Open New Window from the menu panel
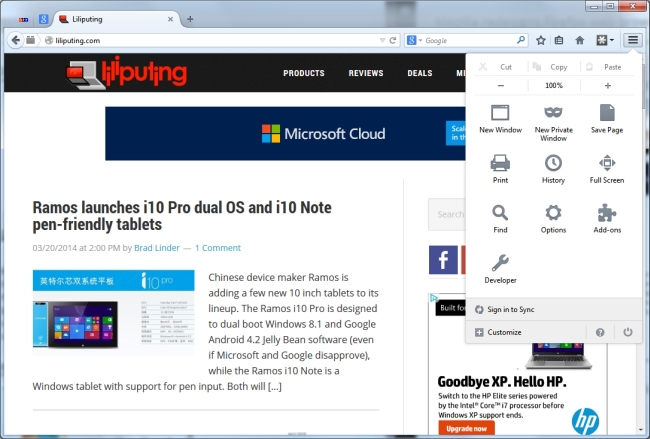This screenshot has width=650, height=439. [500, 119]
